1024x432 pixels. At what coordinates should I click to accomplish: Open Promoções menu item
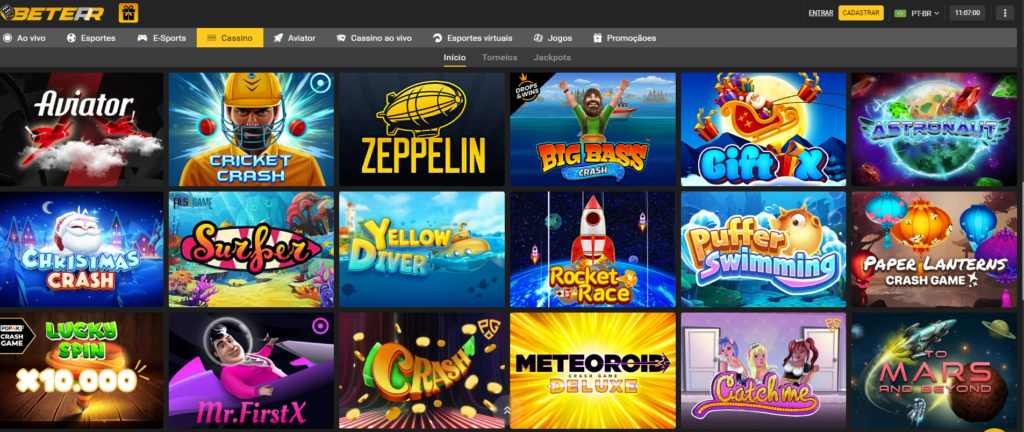coord(624,38)
